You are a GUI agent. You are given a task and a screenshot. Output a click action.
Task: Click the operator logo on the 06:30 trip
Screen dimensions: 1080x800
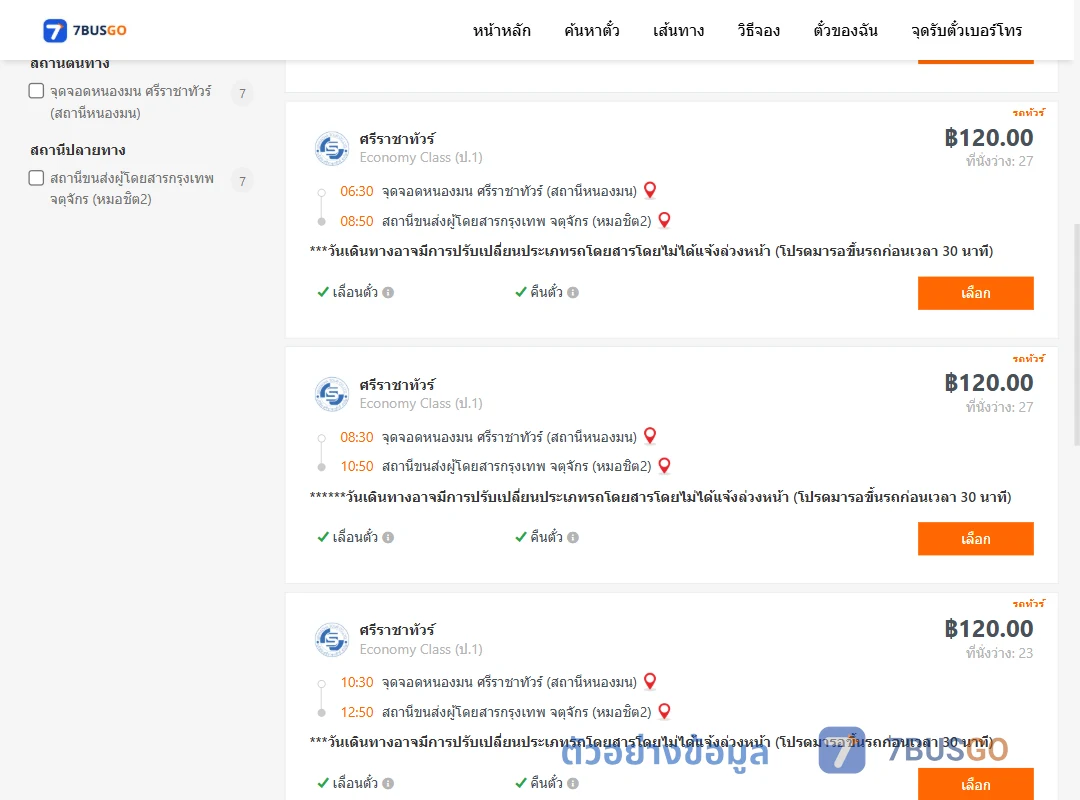[x=332, y=148]
